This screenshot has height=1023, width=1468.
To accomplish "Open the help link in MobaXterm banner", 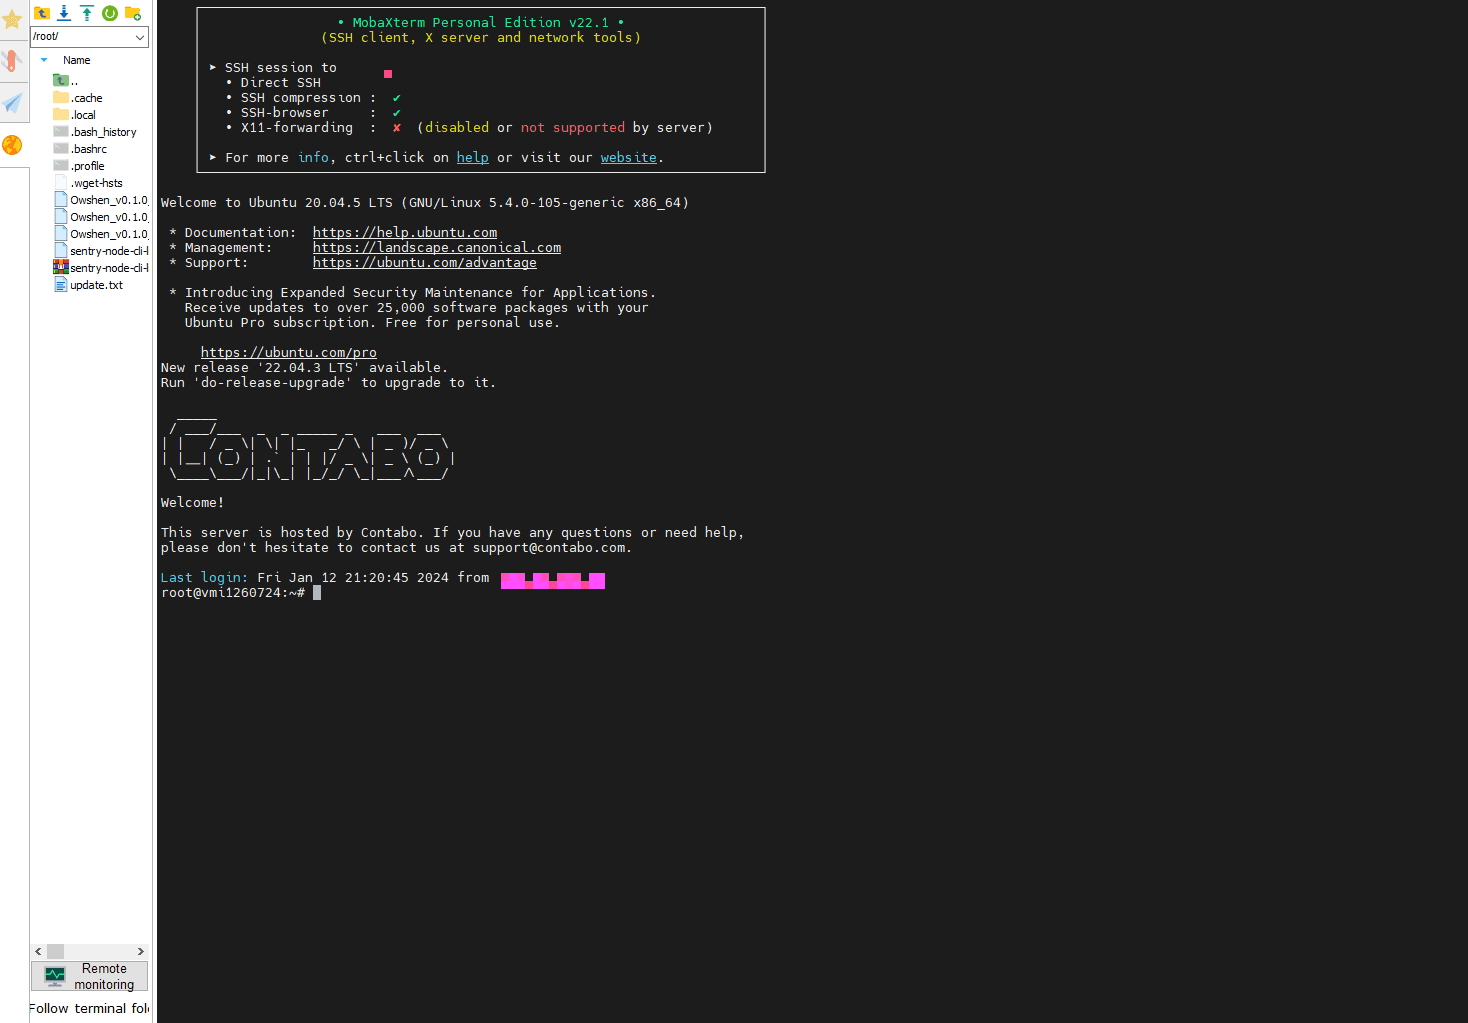I will [473, 158].
